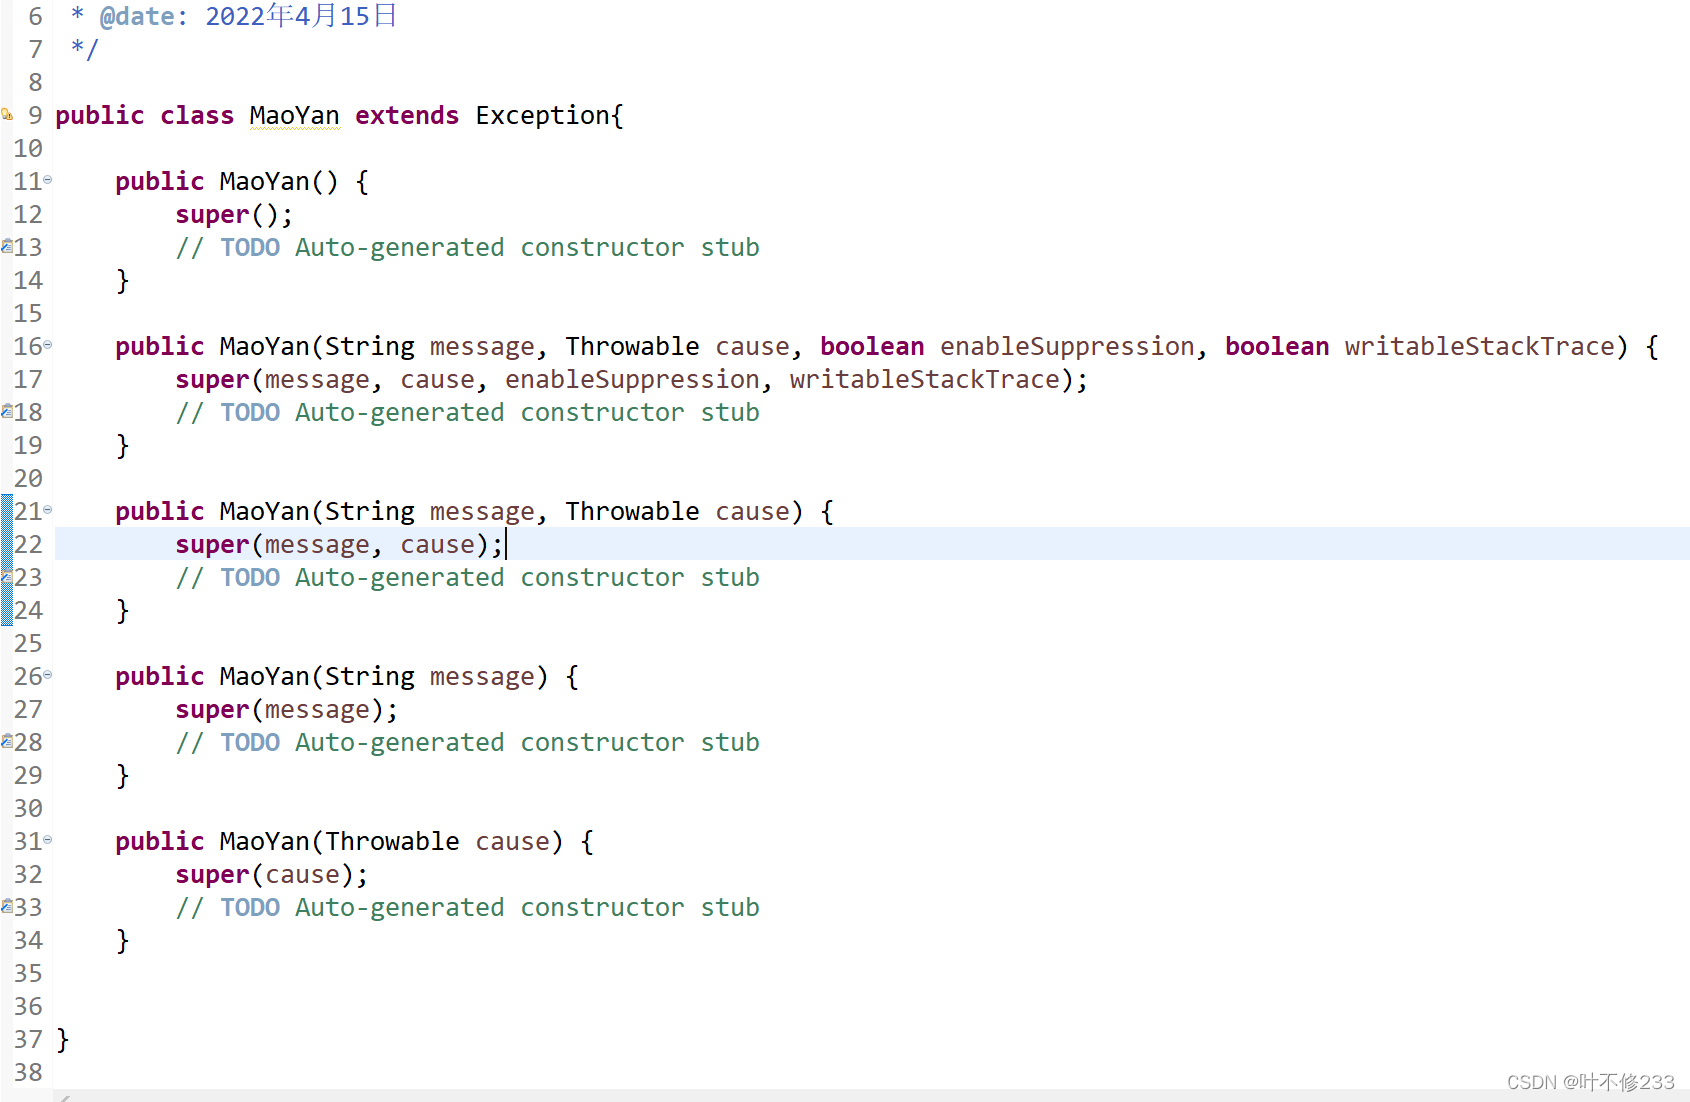Click writableStackTrace parameter on line 16

[x=1479, y=346]
